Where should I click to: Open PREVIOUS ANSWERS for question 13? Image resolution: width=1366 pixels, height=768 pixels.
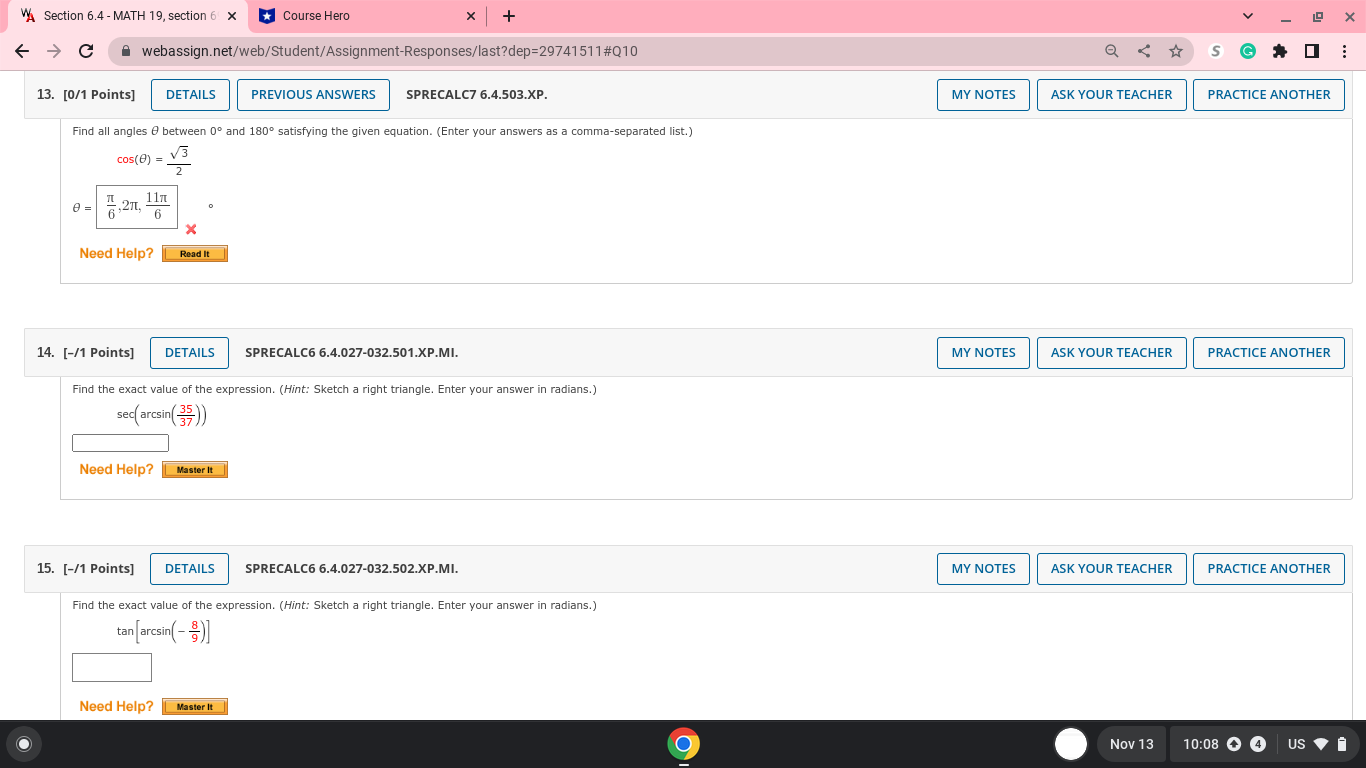313,94
